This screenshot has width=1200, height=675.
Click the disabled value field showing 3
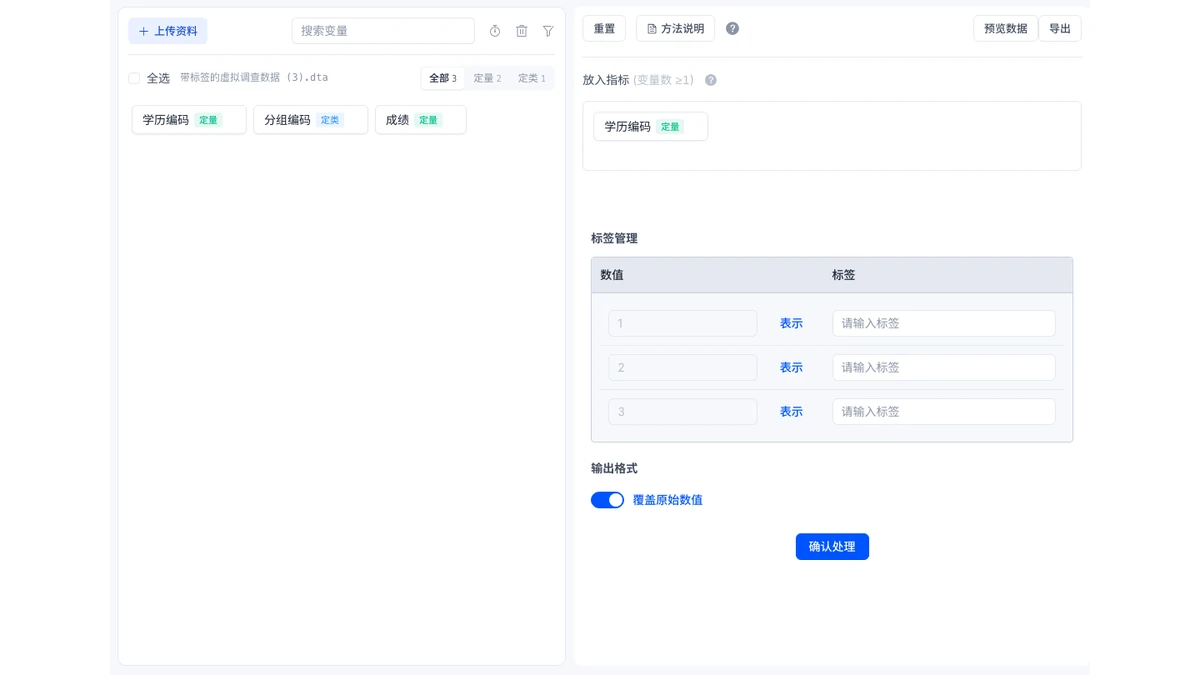click(x=682, y=411)
